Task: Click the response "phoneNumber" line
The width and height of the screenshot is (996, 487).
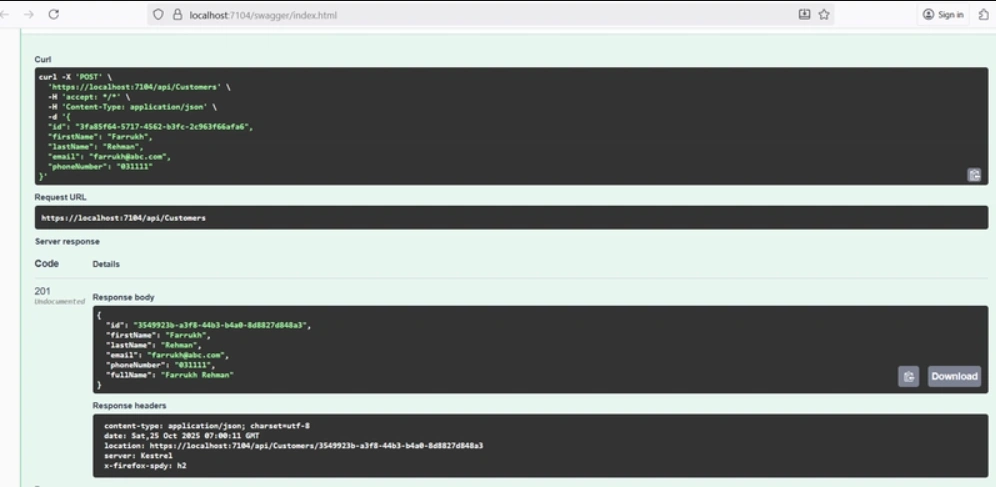Action: (161, 365)
